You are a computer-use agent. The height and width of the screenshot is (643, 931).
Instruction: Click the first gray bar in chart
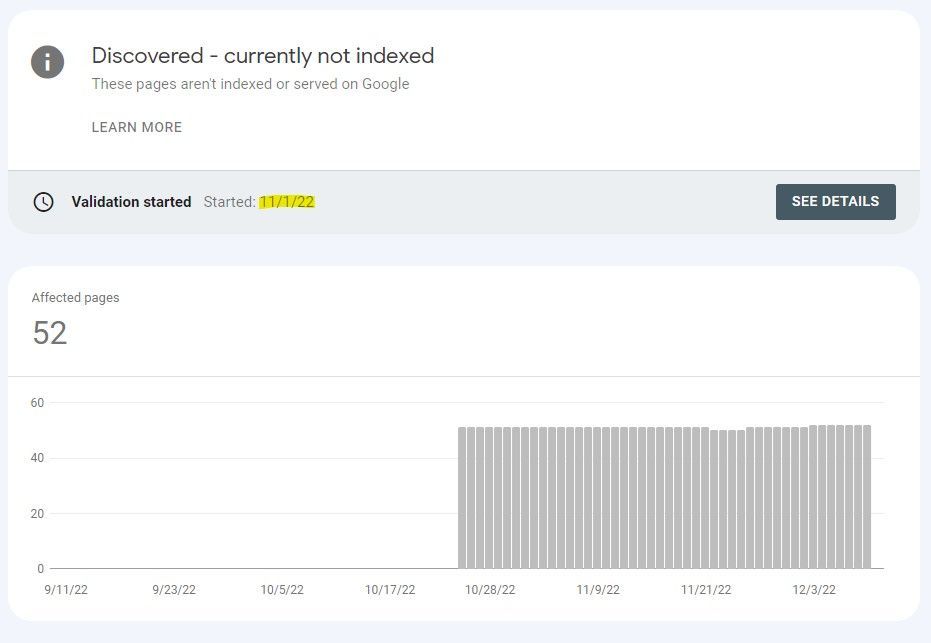pos(463,498)
